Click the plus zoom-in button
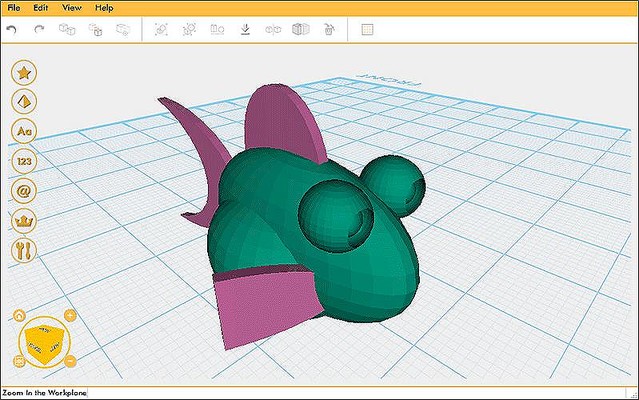Viewport: 639px width, 400px height. tap(70, 315)
